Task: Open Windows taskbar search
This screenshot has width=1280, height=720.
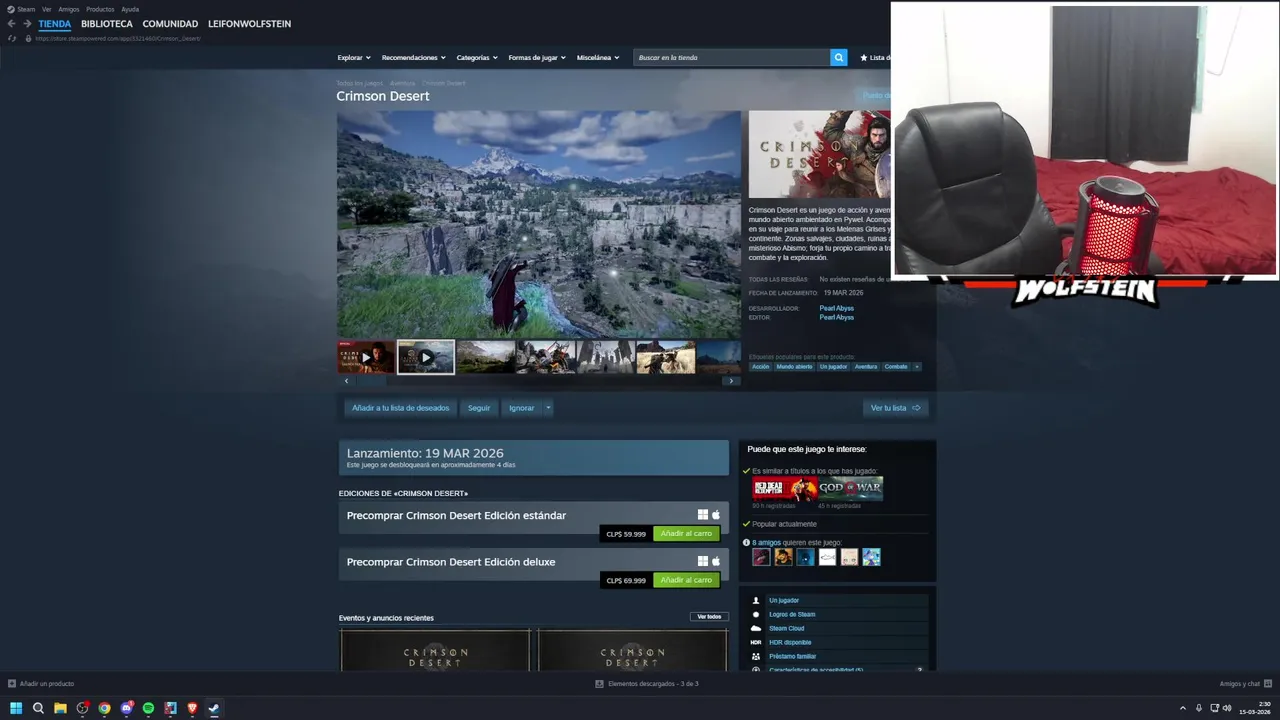Action: [38, 708]
